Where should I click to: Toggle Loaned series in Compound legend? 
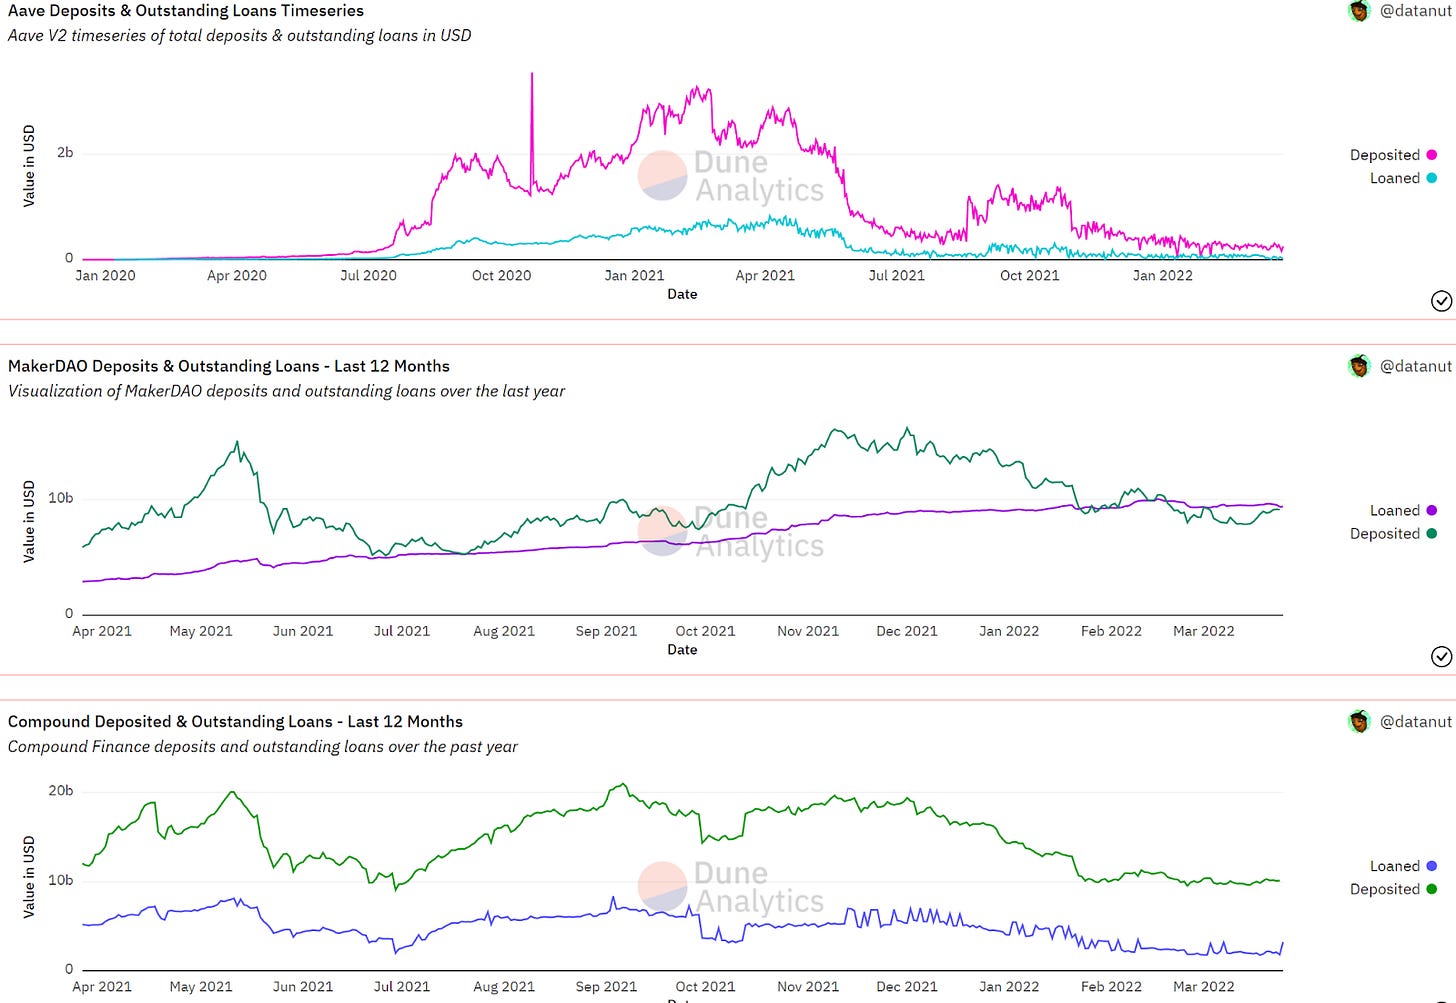(1403, 866)
